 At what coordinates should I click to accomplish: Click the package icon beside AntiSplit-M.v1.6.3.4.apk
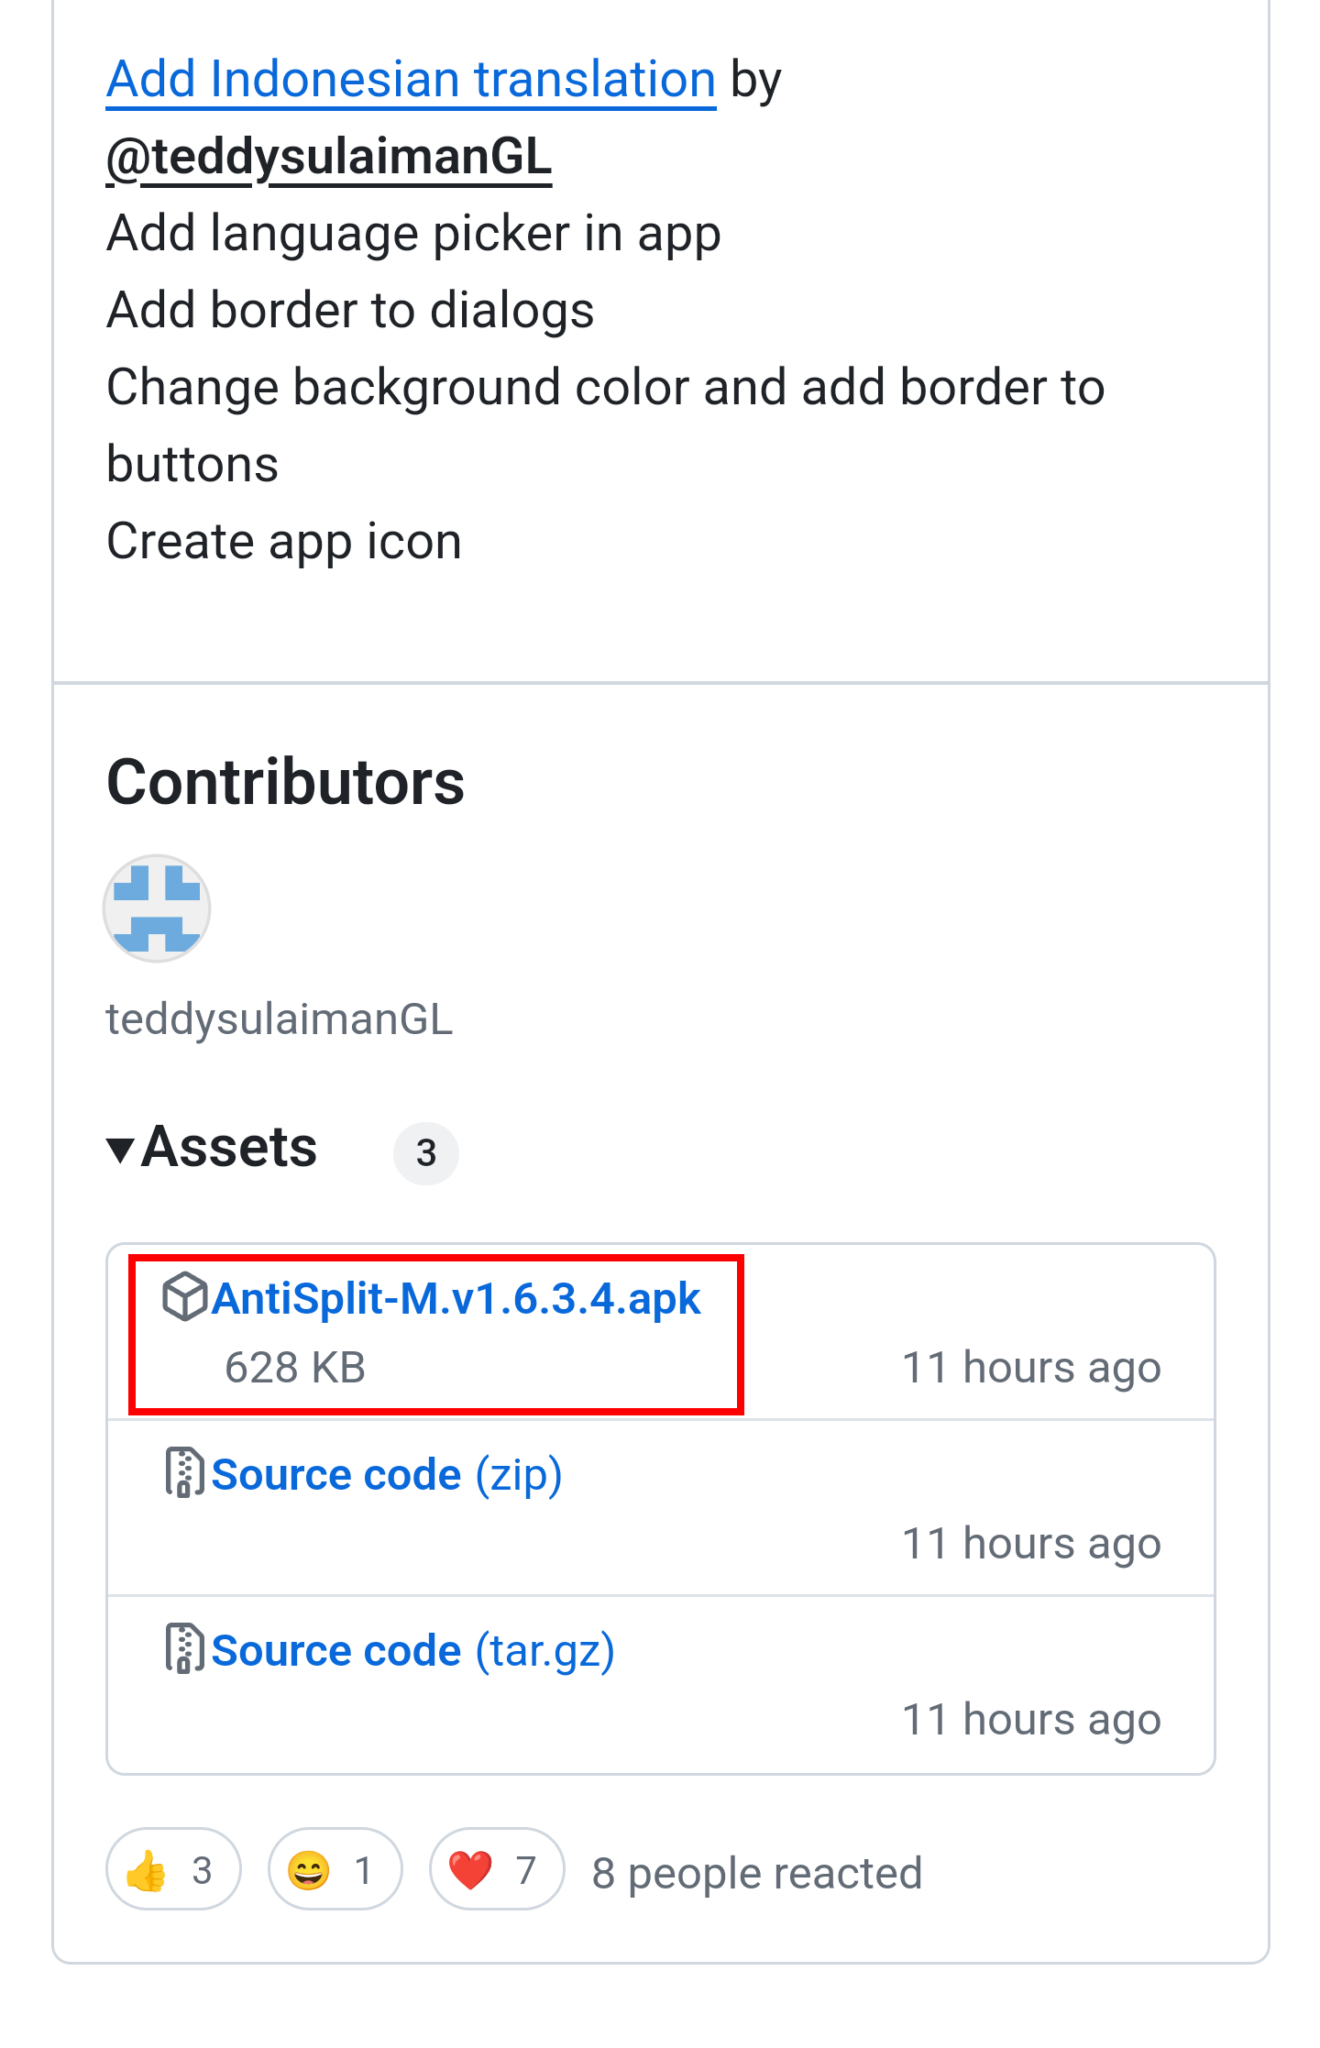point(184,1298)
